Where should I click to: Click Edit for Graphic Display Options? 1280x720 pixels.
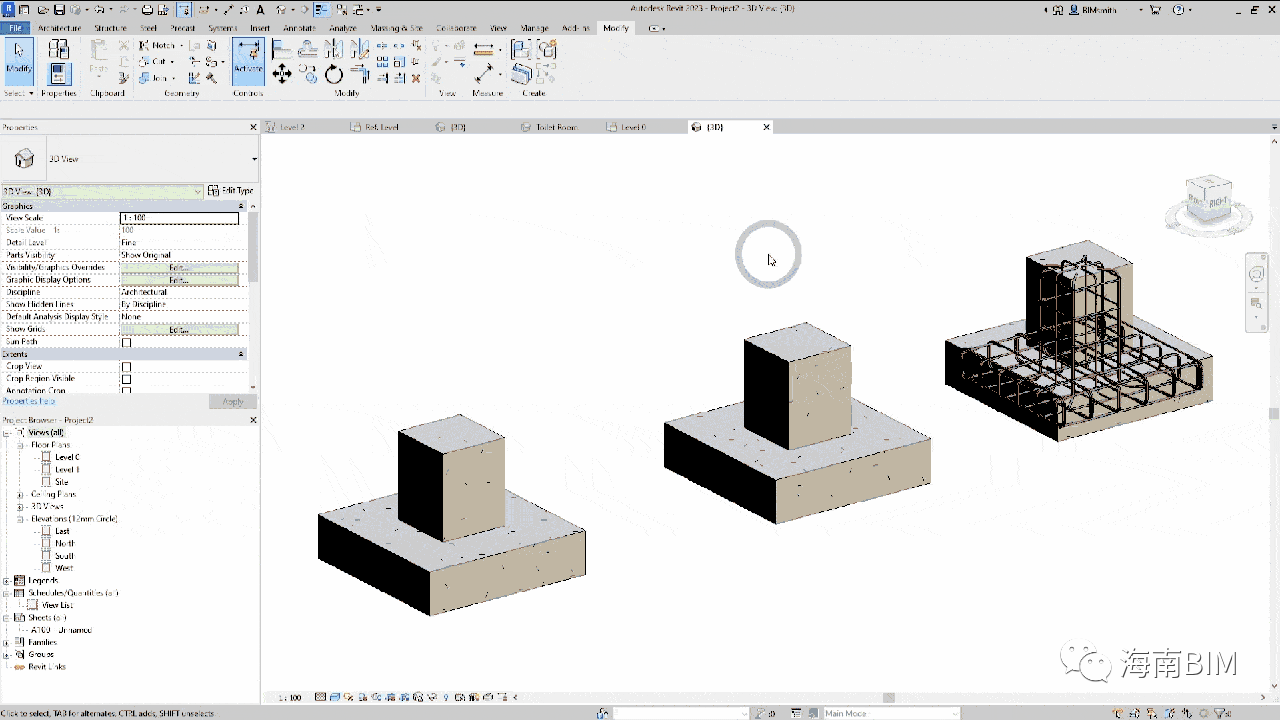[x=179, y=279]
